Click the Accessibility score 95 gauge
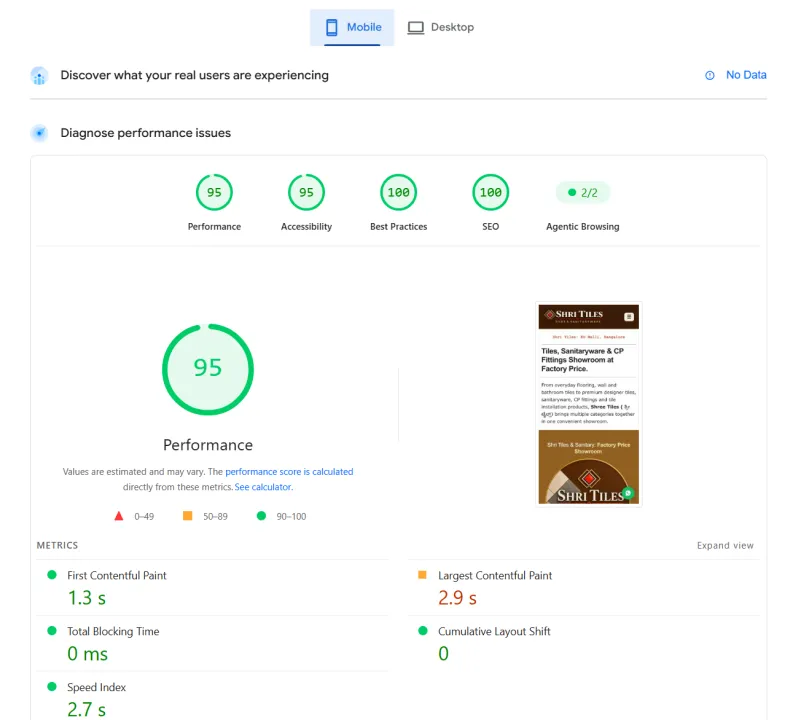 tap(306, 192)
